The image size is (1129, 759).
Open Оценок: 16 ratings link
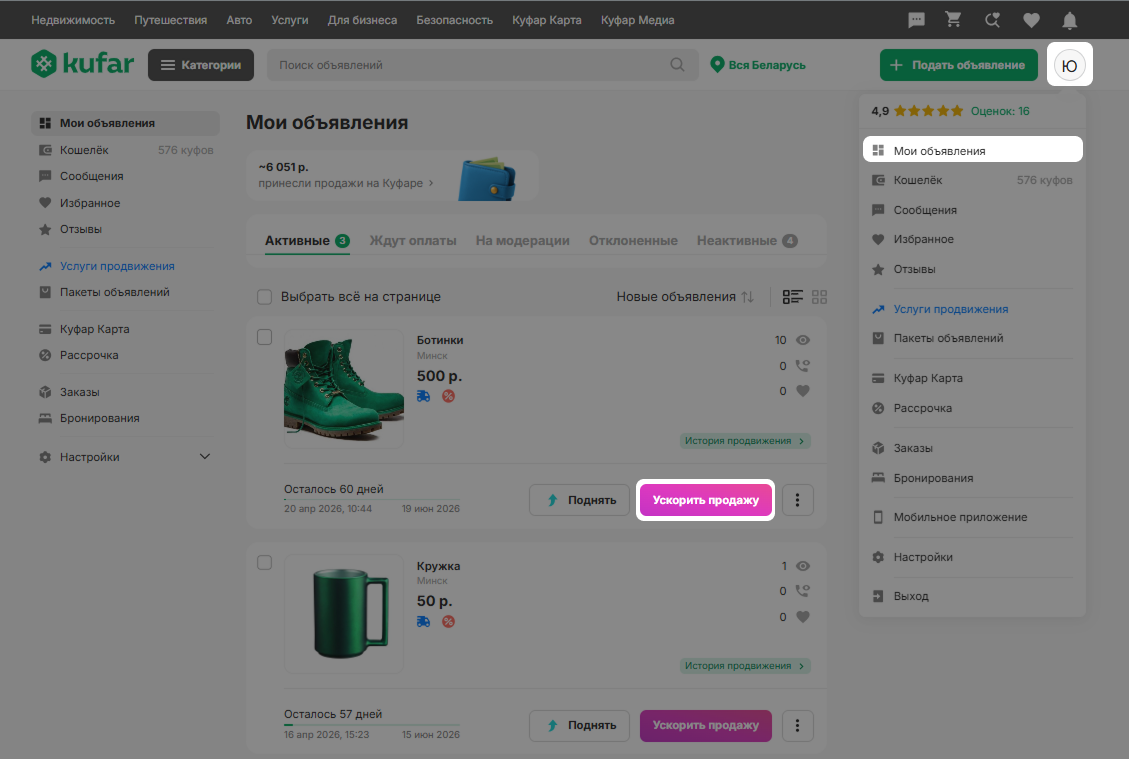point(999,111)
